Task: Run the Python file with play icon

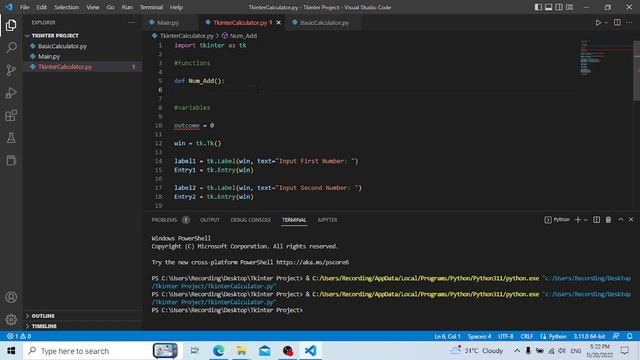Action: 598,23
